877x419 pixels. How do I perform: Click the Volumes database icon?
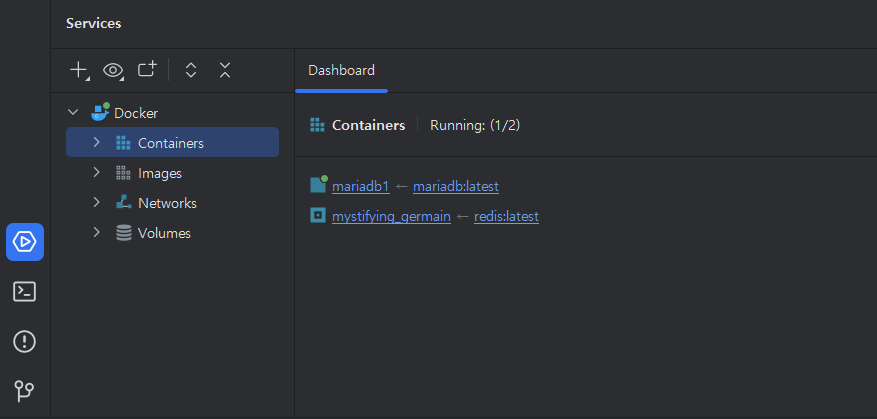point(124,233)
